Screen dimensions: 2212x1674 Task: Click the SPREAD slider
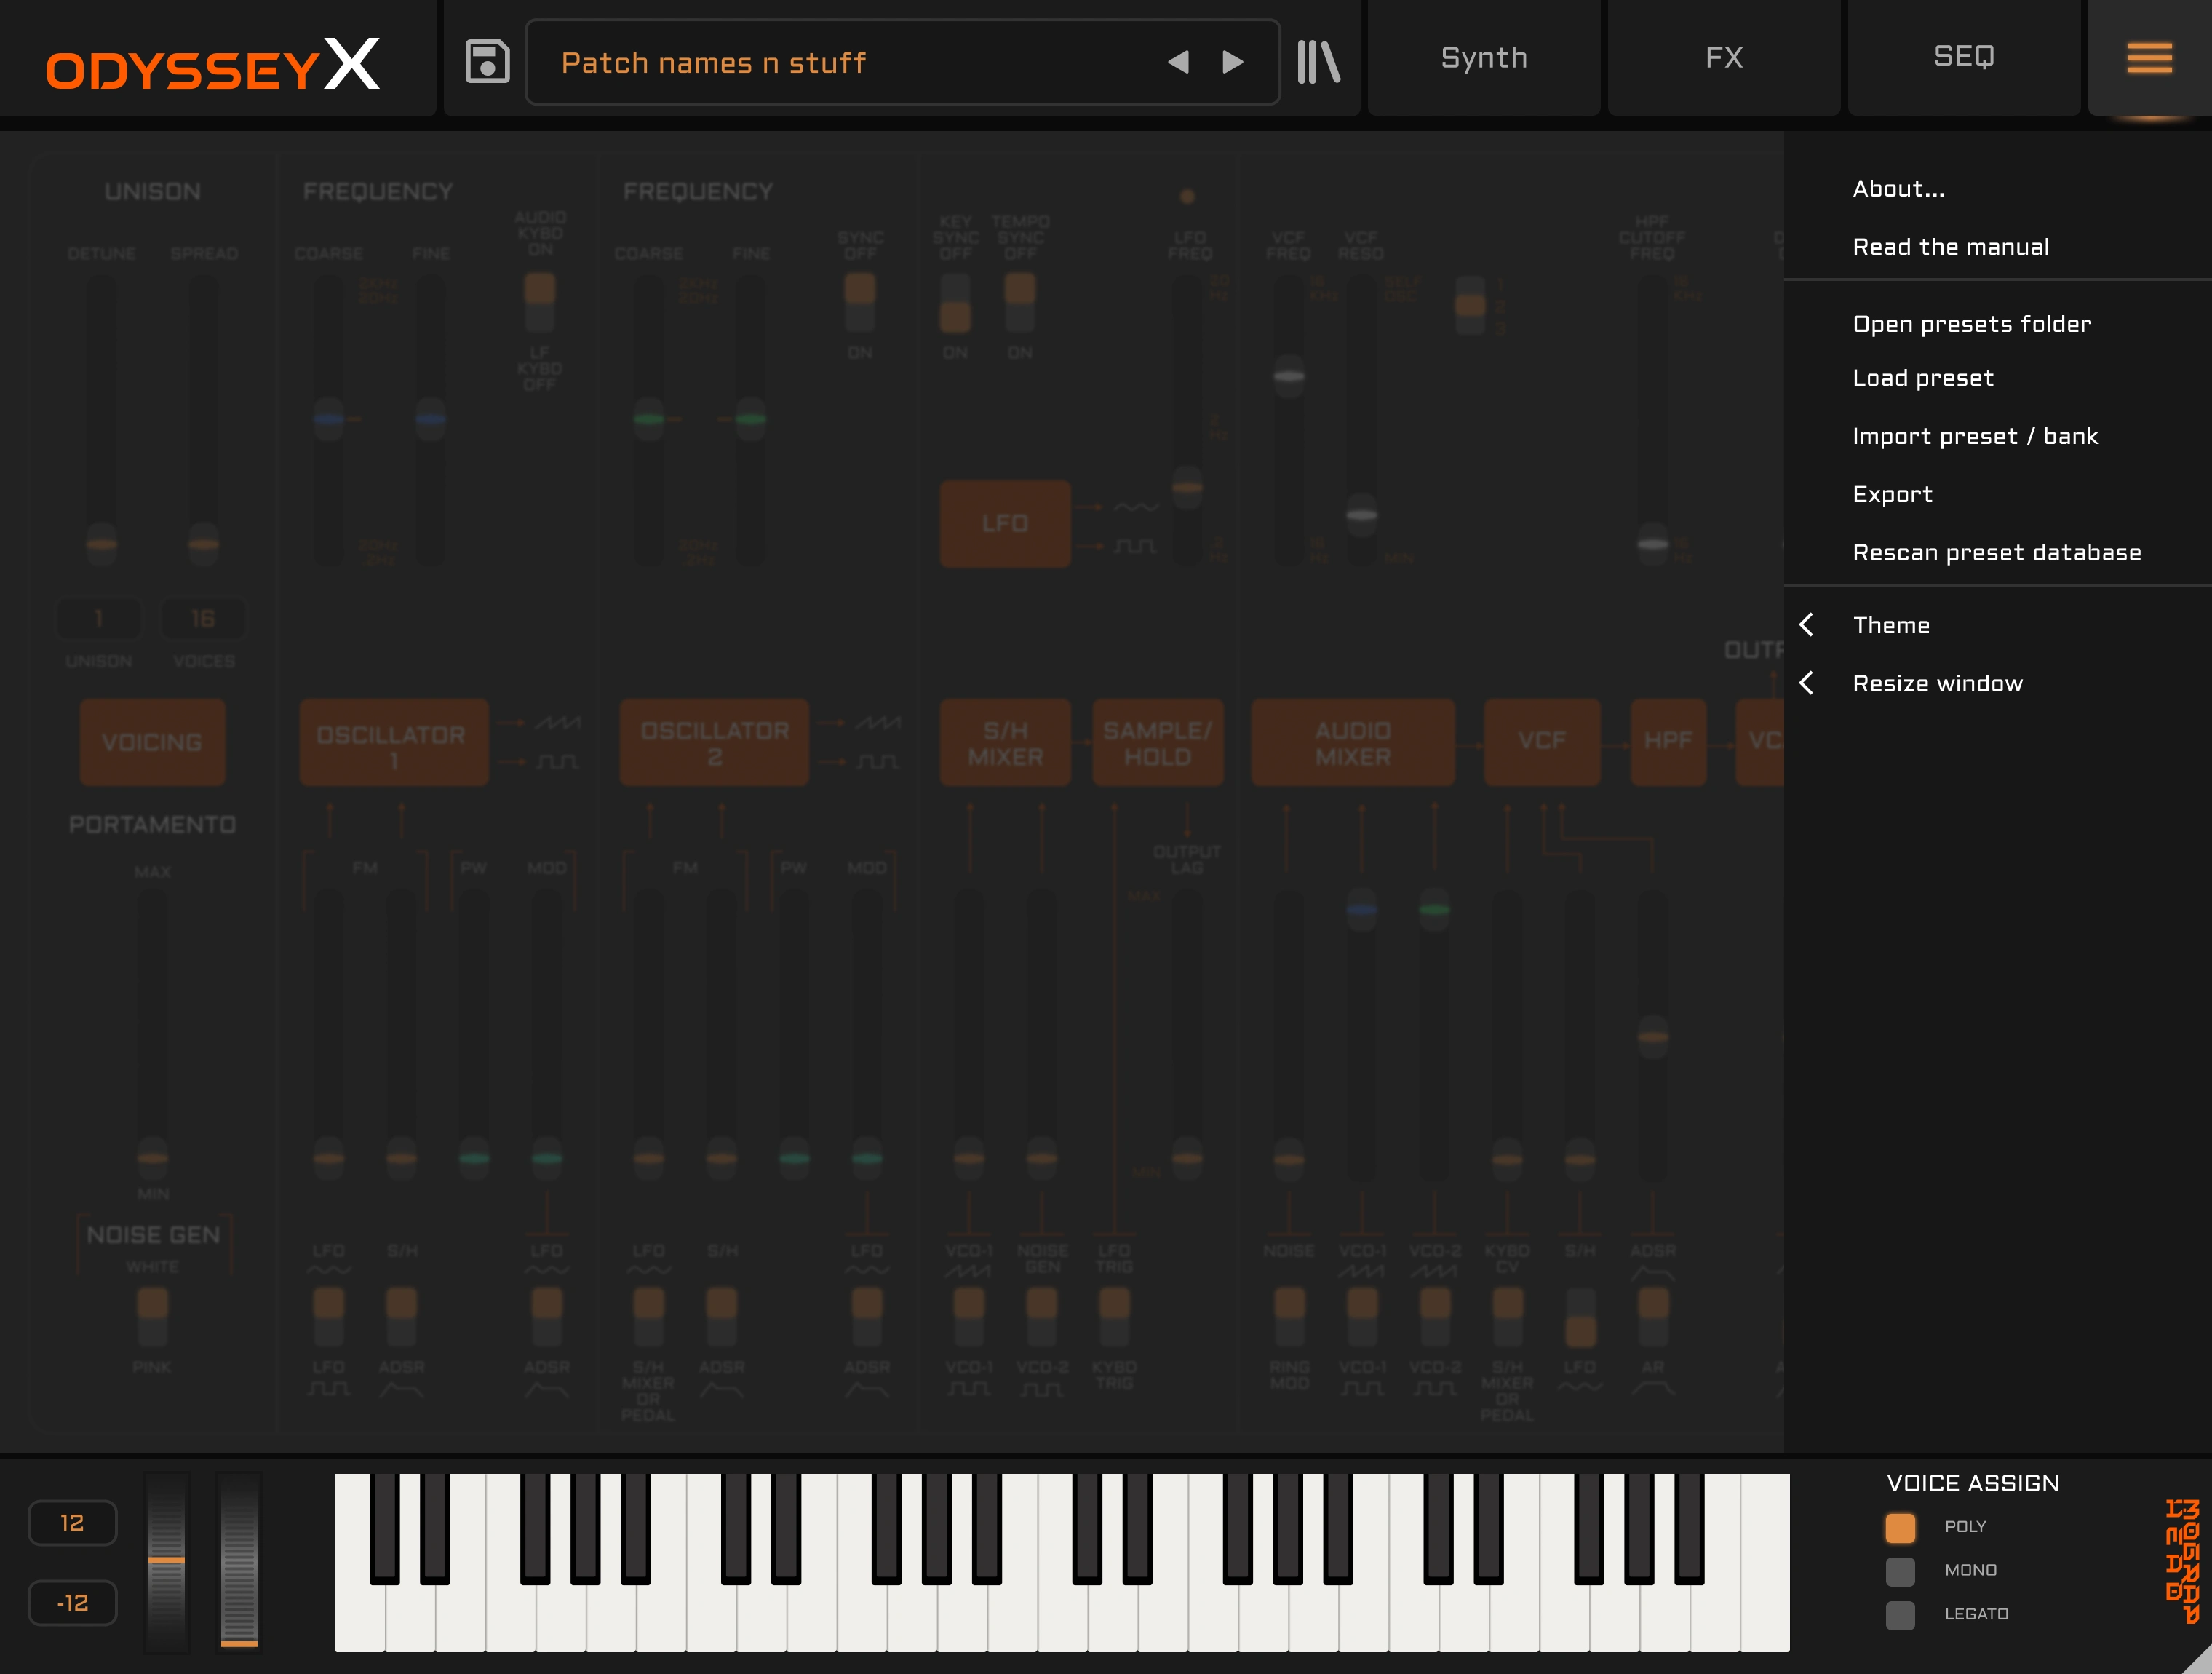[204, 420]
